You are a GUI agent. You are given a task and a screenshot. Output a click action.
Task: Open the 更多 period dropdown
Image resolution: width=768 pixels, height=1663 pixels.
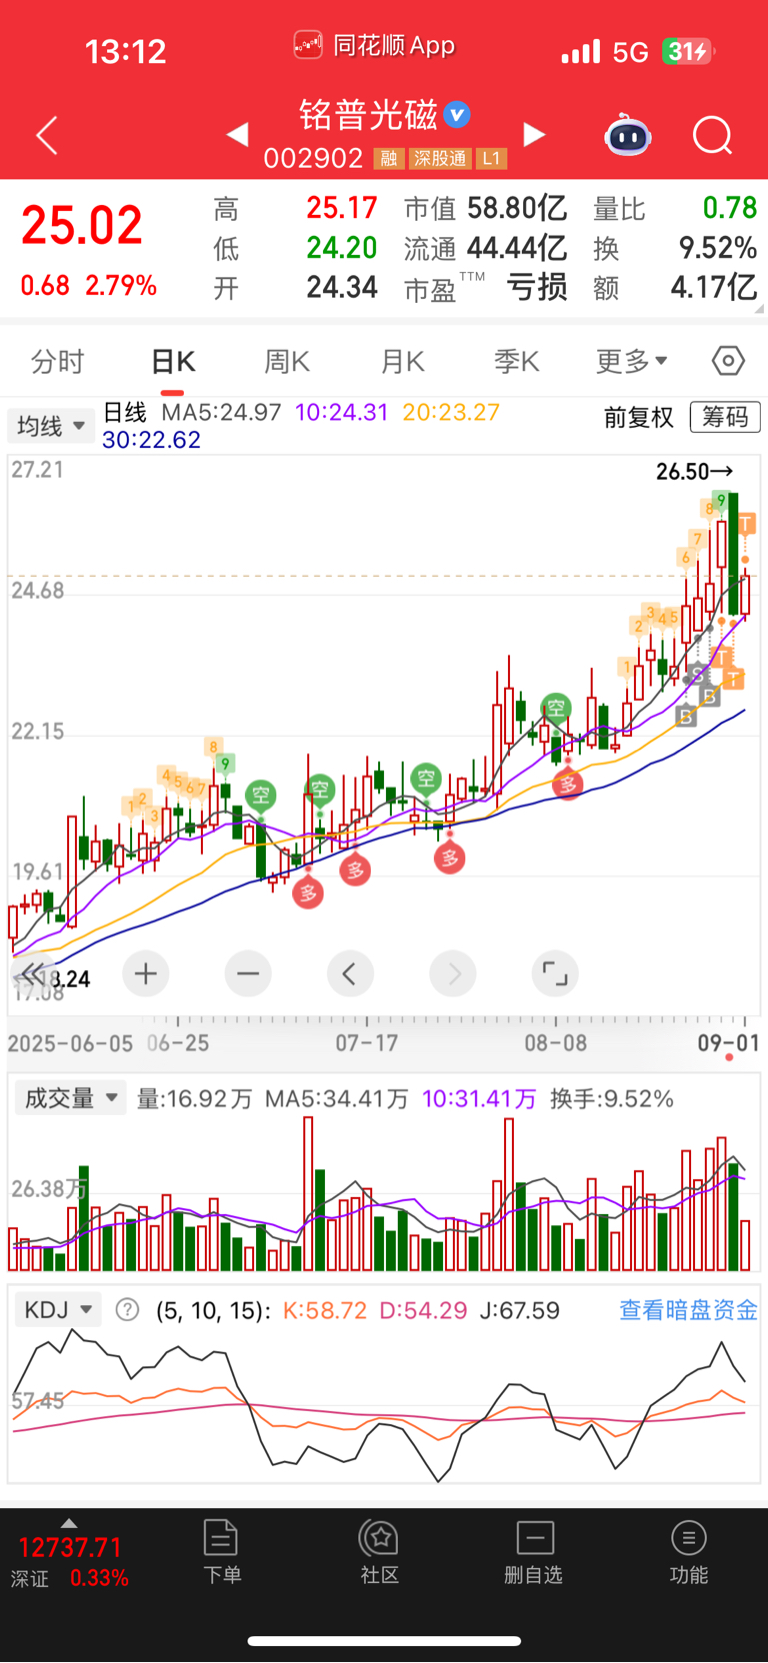click(632, 361)
